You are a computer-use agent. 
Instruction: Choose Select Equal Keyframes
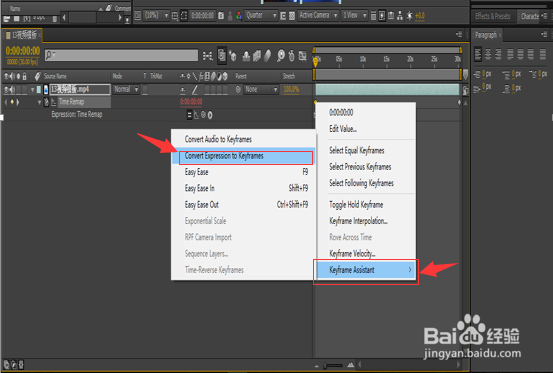coord(366,151)
